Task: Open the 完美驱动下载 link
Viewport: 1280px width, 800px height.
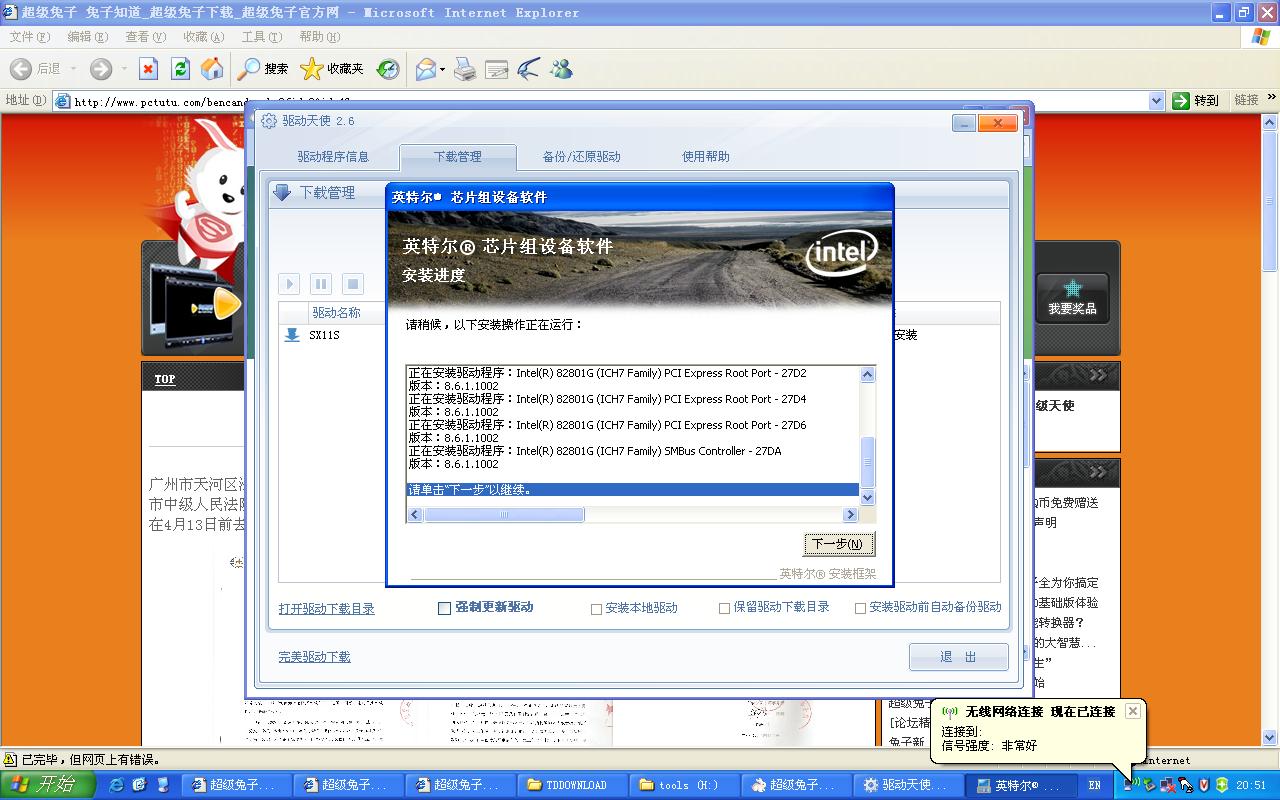Action: tap(314, 657)
